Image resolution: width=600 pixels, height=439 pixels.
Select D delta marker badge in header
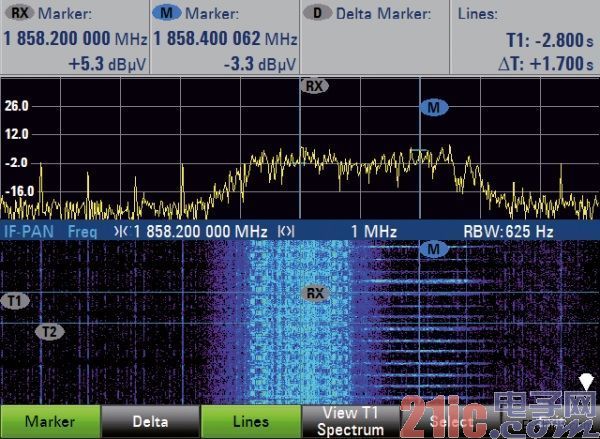tap(317, 13)
